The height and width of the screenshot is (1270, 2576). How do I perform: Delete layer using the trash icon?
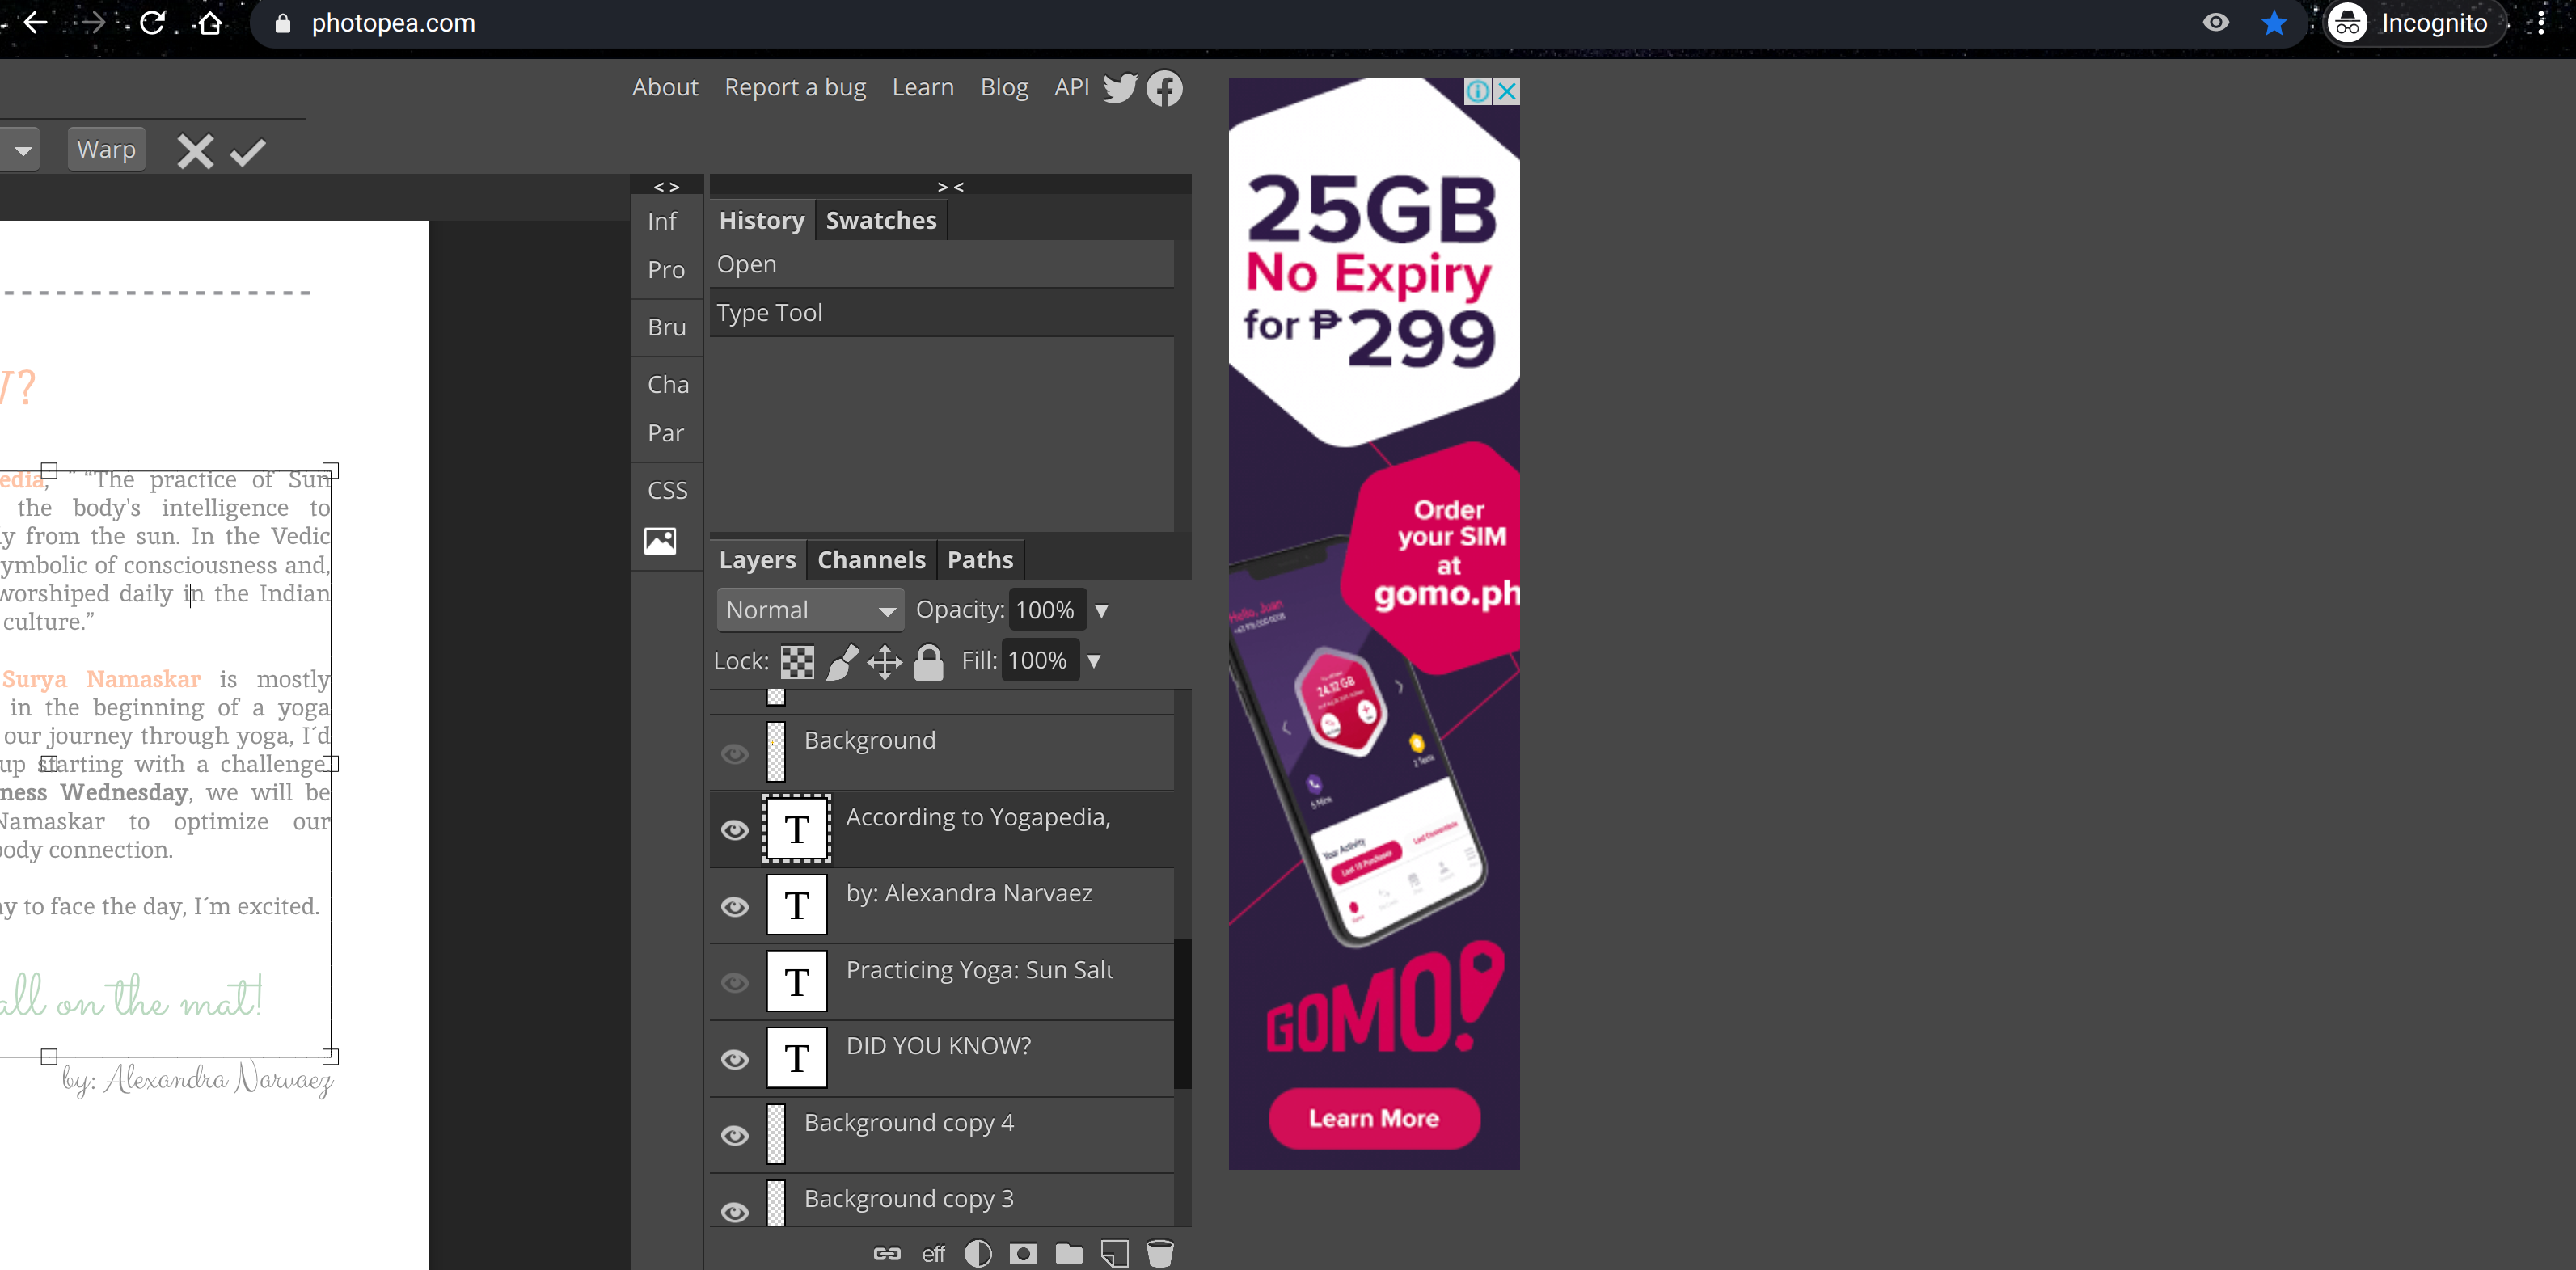[1160, 1252]
